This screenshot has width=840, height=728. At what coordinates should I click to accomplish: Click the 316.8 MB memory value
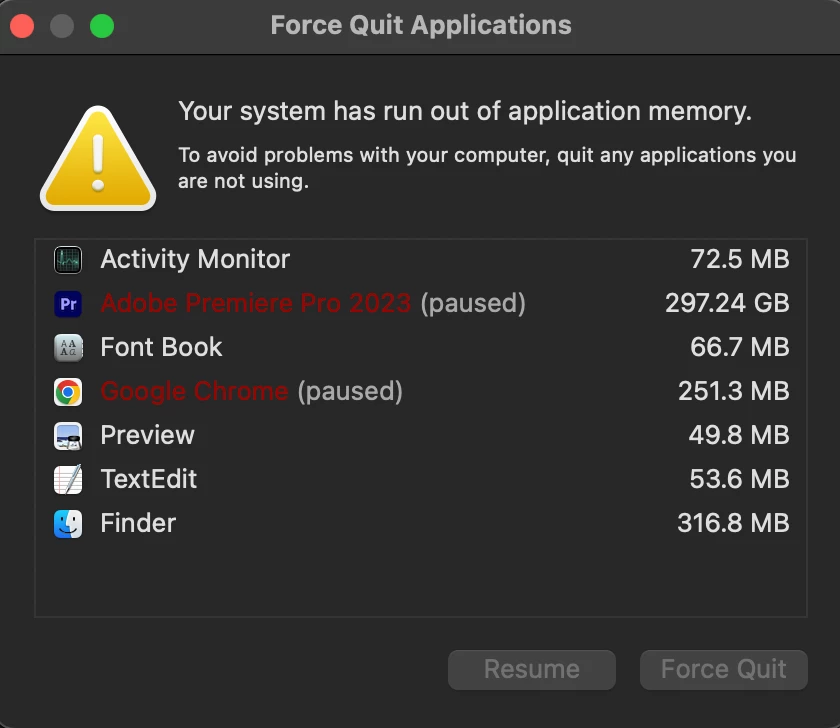733,523
